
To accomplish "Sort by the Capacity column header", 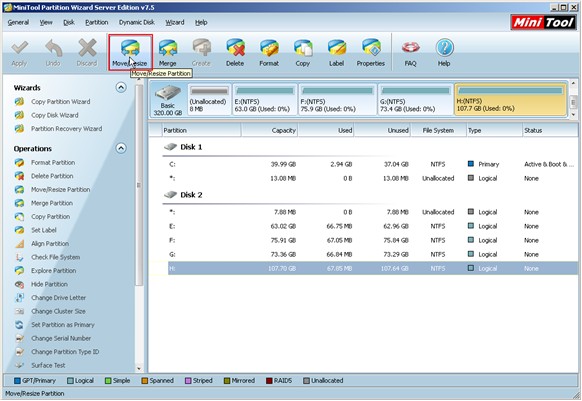I will pyautogui.click(x=269, y=131).
